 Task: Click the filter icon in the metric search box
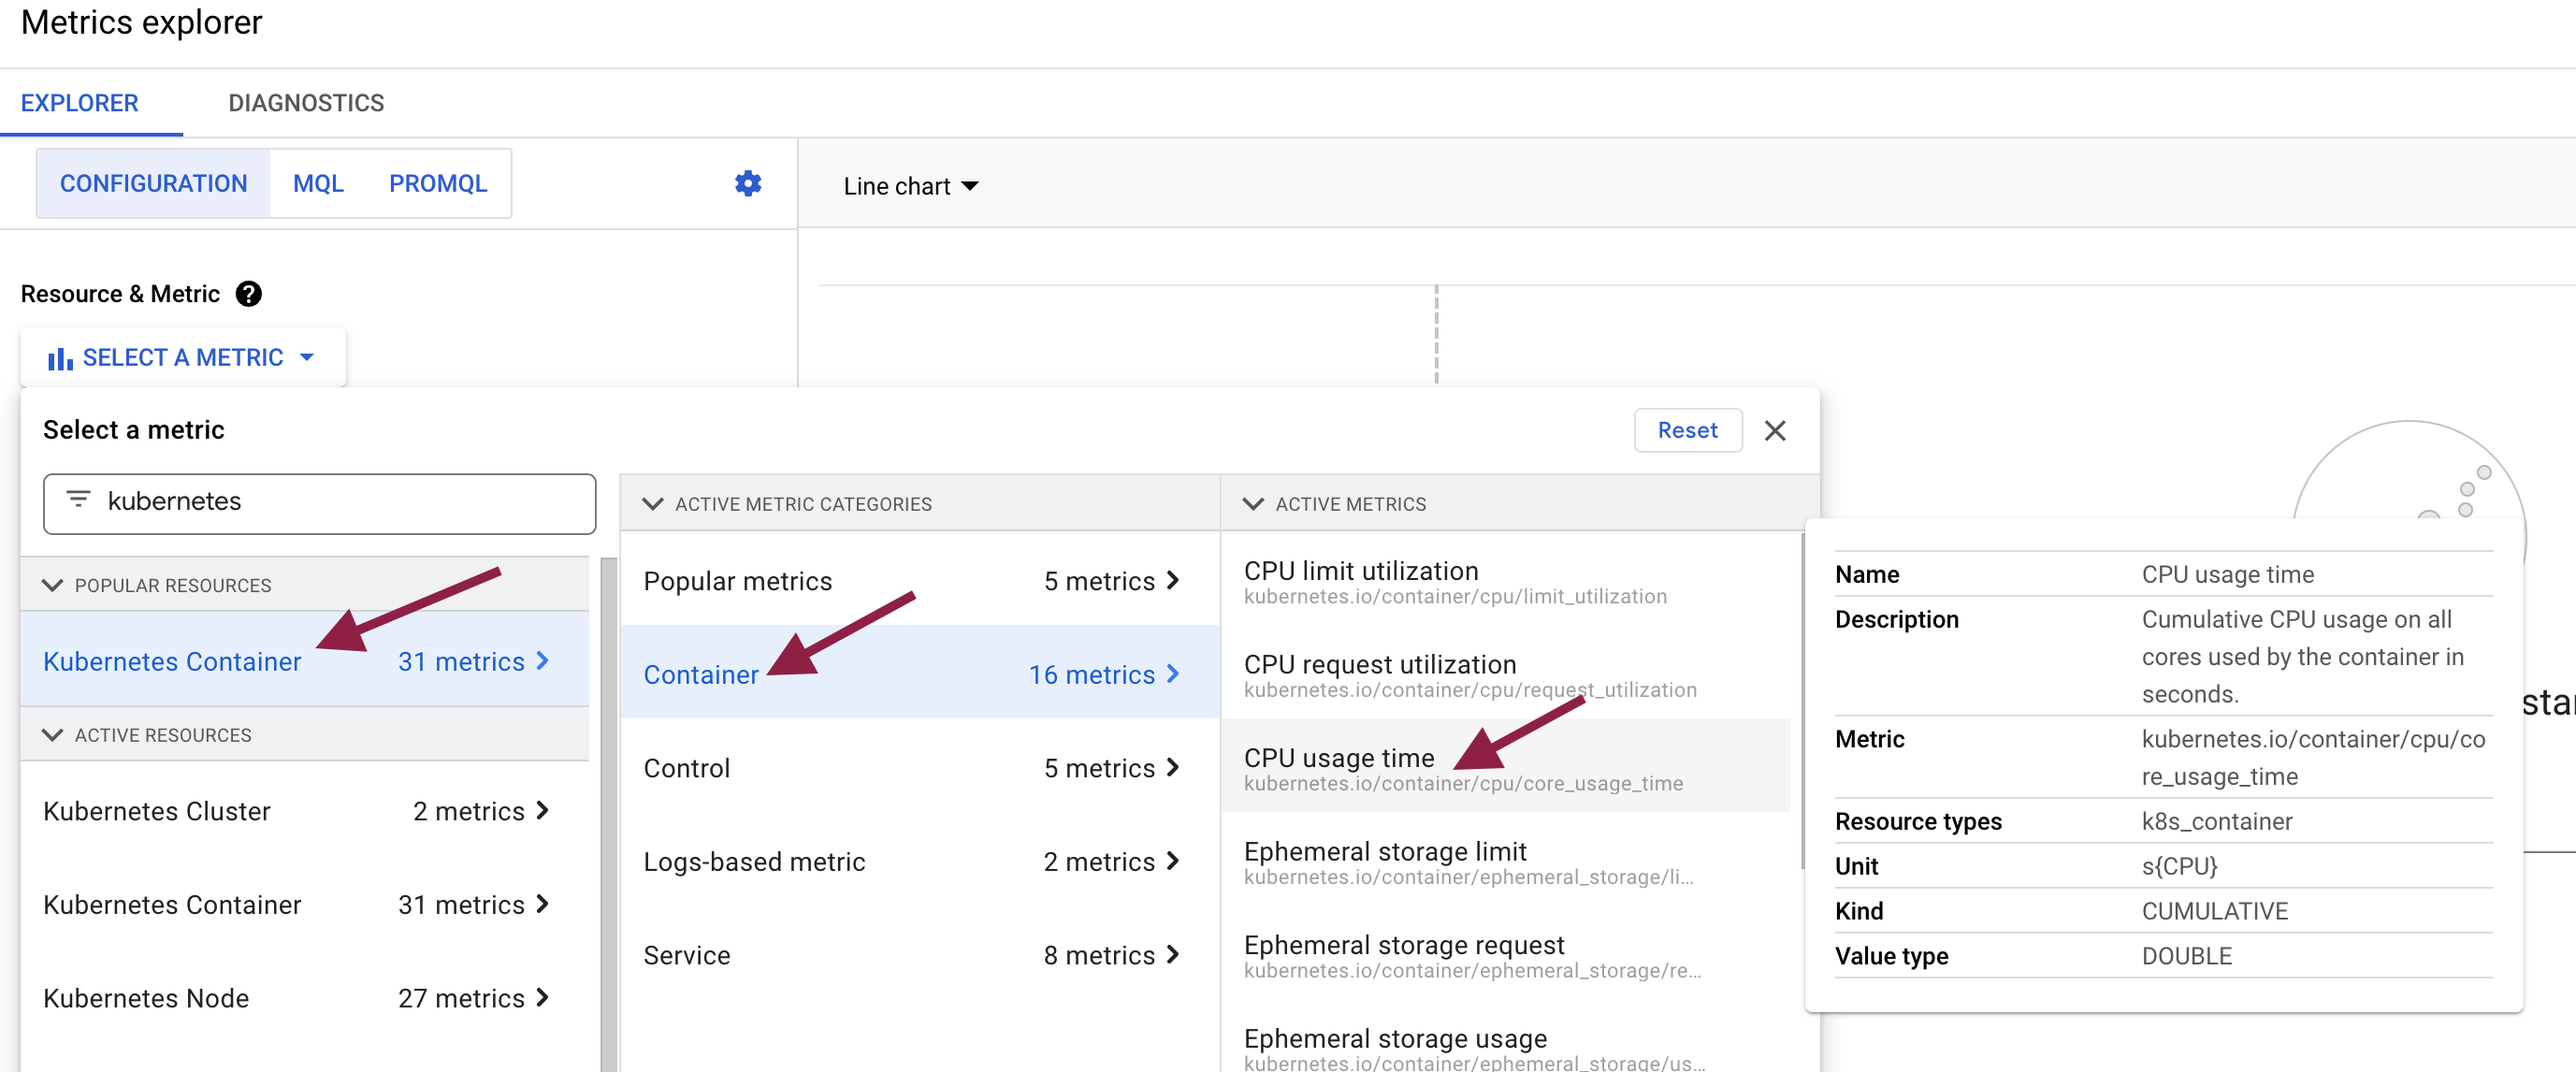coord(79,502)
